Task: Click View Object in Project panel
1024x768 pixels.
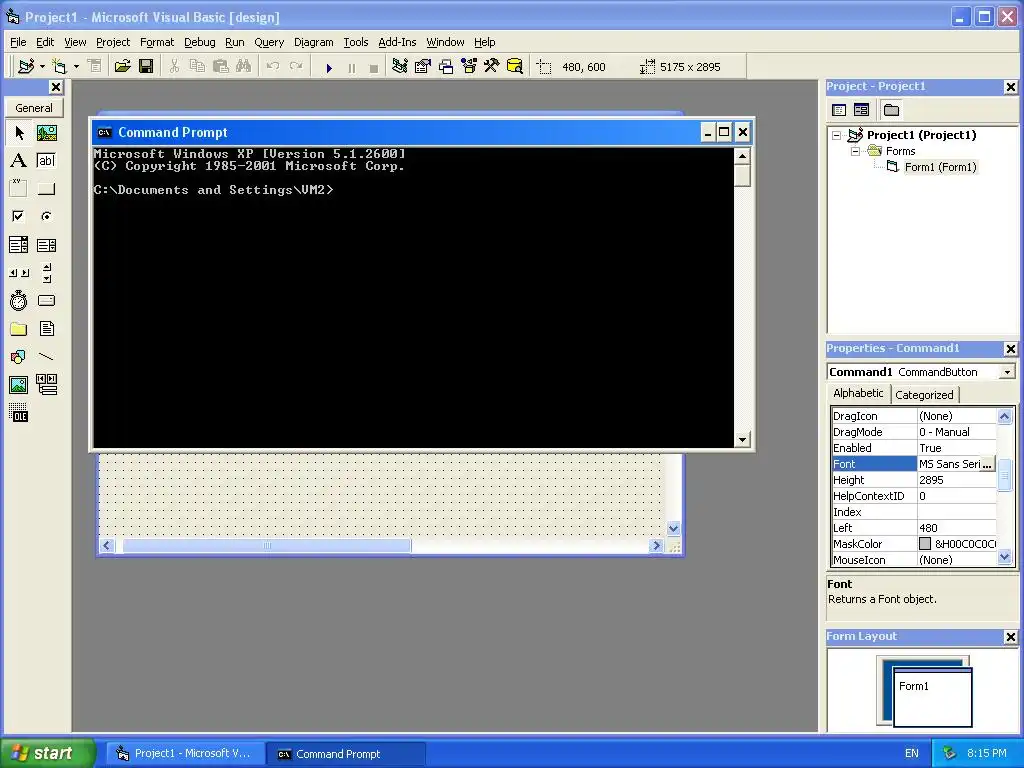Action: (x=861, y=110)
